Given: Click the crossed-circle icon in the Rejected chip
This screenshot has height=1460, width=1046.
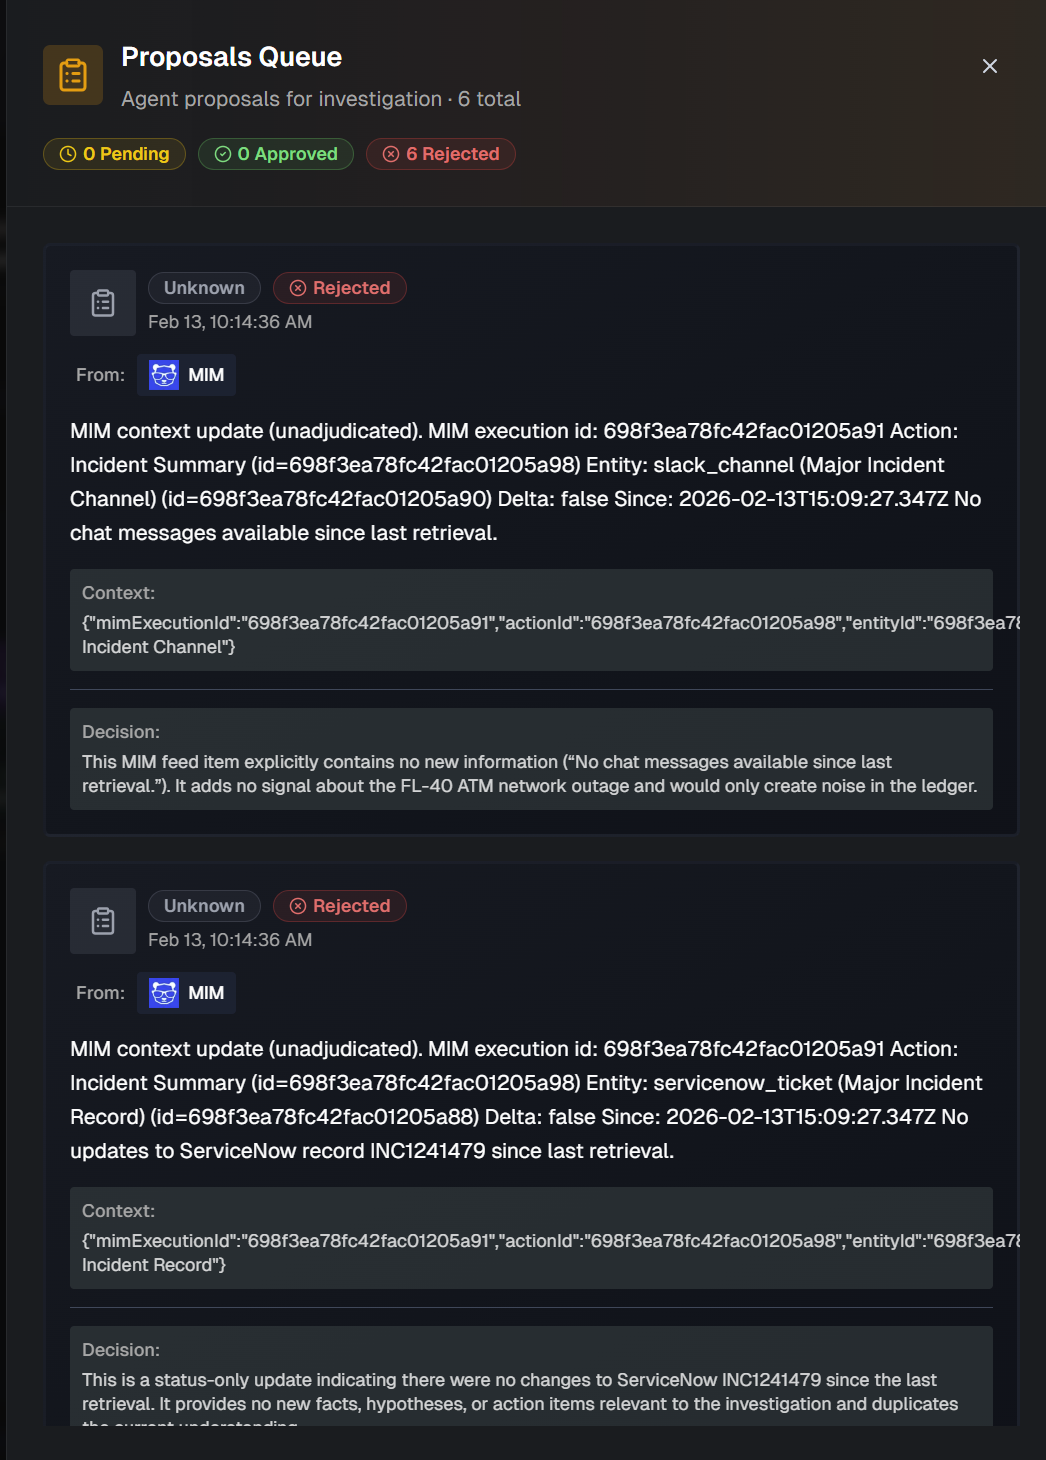Looking at the screenshot, I should (390, 154).
